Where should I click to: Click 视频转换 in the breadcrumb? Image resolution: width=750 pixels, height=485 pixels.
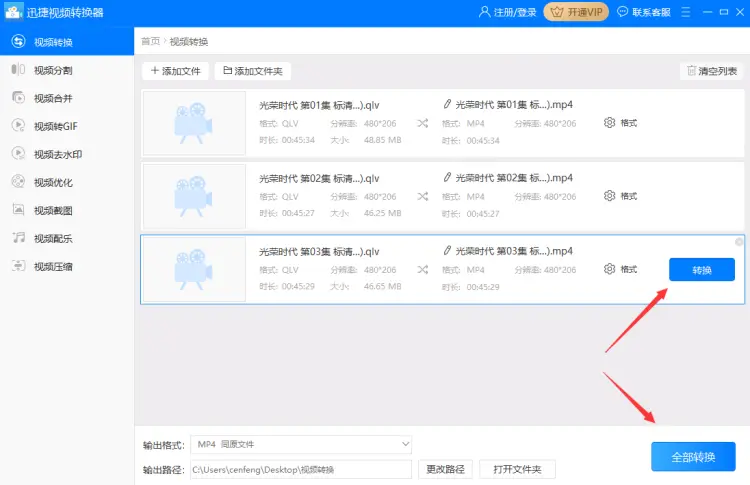tap(189, 41)
